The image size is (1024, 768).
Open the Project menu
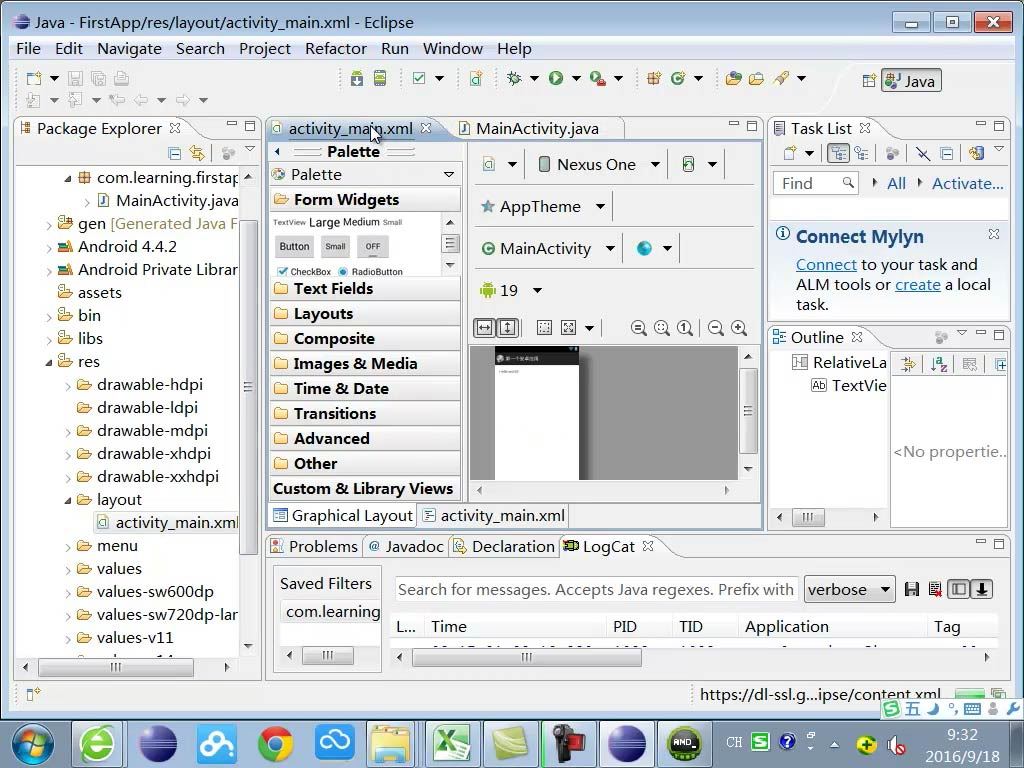(264, 49)
